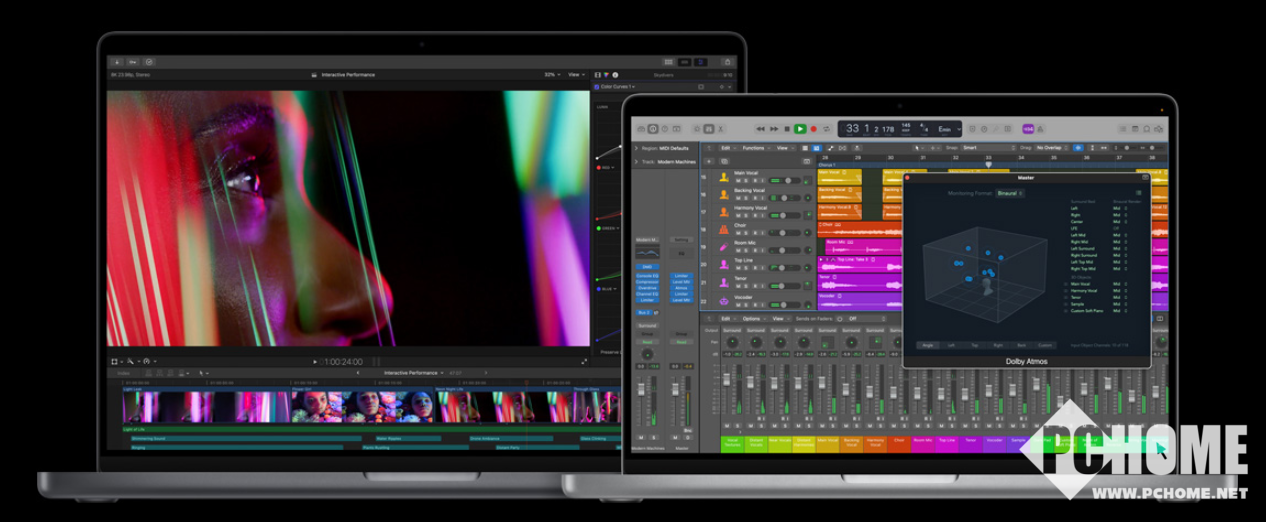1266x522 pixels.
Task: Click the Stop transport button
Action: (787, 129)
